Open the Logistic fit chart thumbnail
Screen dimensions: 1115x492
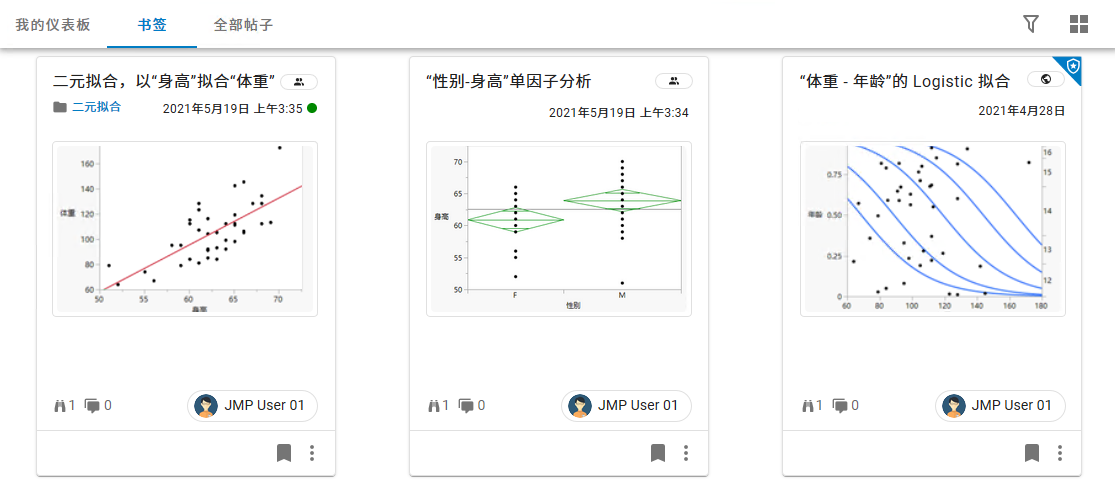[932, 229]
